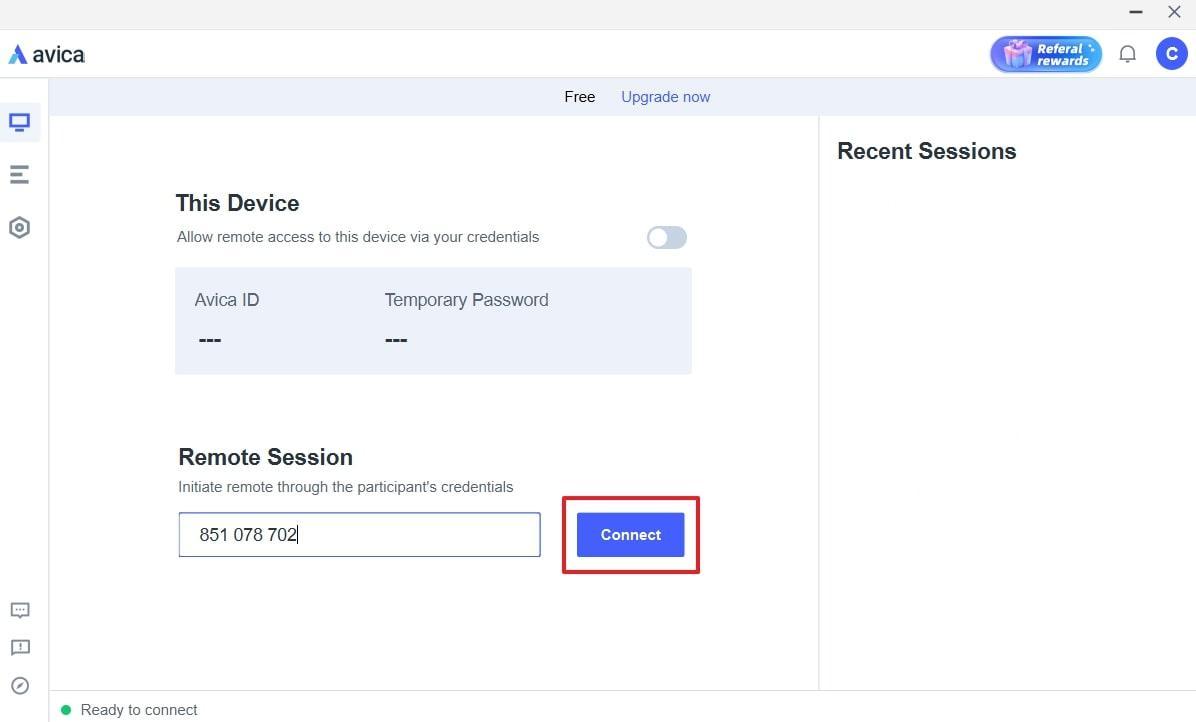
Task: Click the Ready to connect status indicator
Action: [x=129, y=709]
